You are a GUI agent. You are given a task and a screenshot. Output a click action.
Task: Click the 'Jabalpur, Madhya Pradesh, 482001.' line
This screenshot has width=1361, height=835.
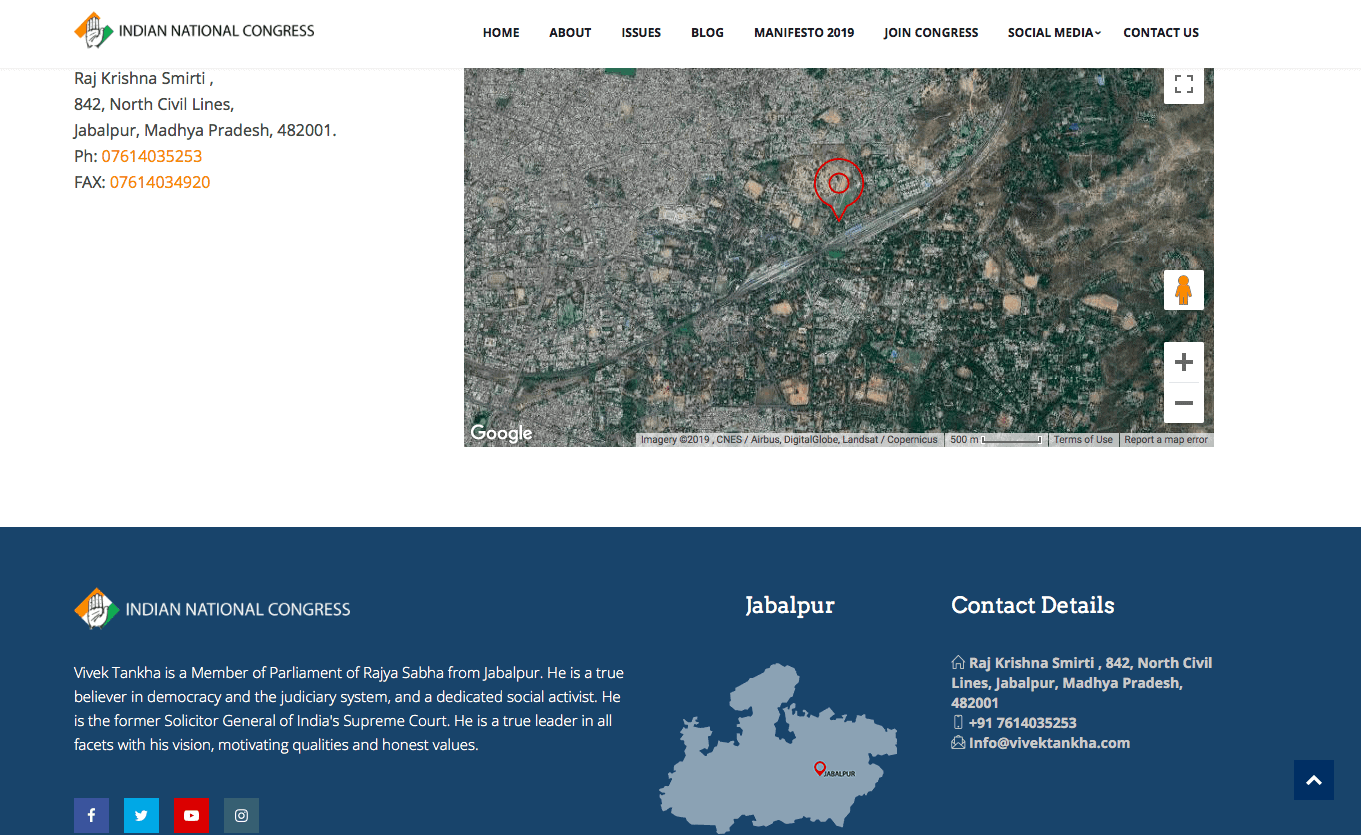205,130
